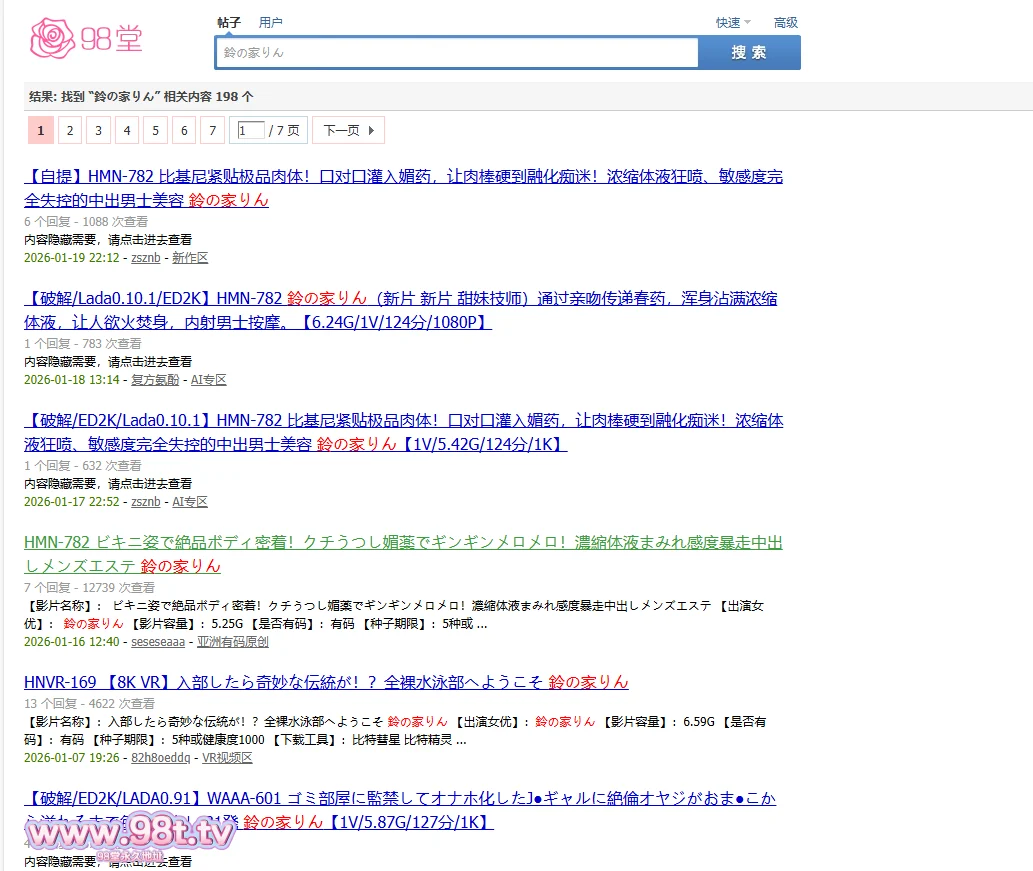Screen dimensions: 1033x871
Task: Go to results page 6
Action: pos(183,130)
